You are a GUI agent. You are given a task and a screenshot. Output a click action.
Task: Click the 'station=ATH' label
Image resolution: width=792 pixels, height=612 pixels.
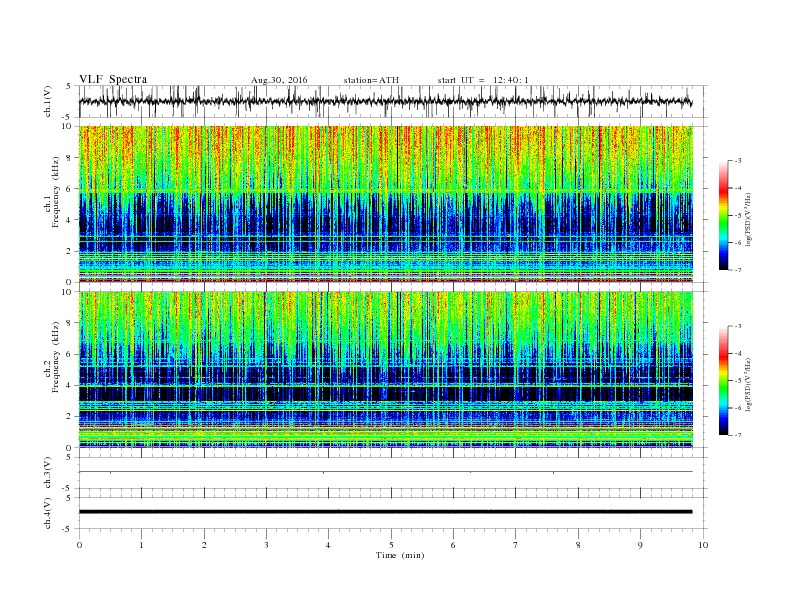371,80
